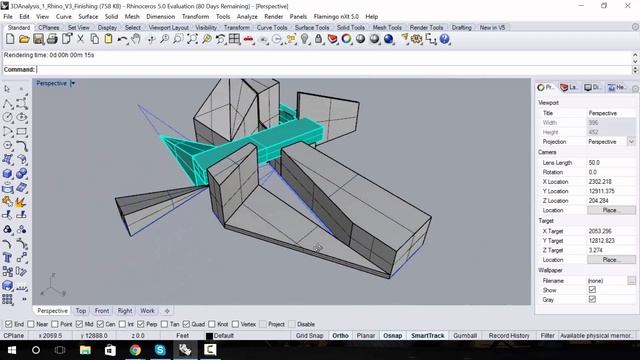
Task: Click the Print icon
Action: (52, 39)
